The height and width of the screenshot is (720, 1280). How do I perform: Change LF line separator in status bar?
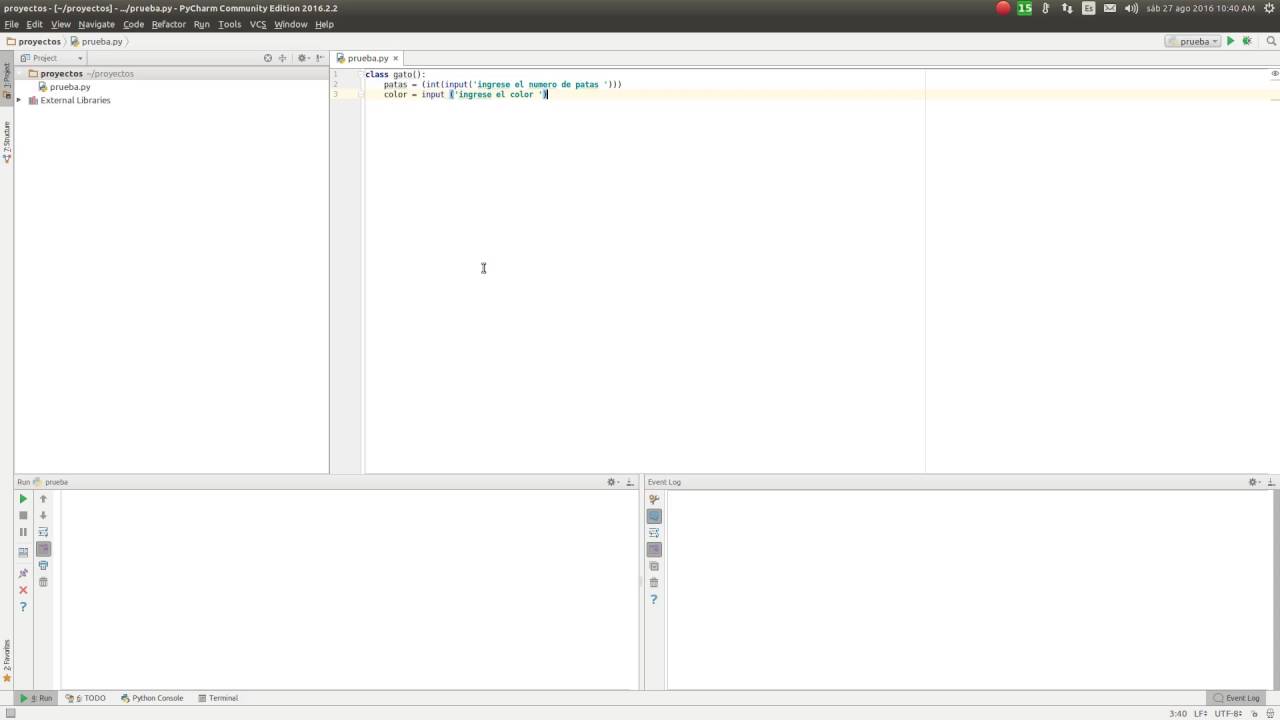pyautogui.click(x=1201, y=714)
